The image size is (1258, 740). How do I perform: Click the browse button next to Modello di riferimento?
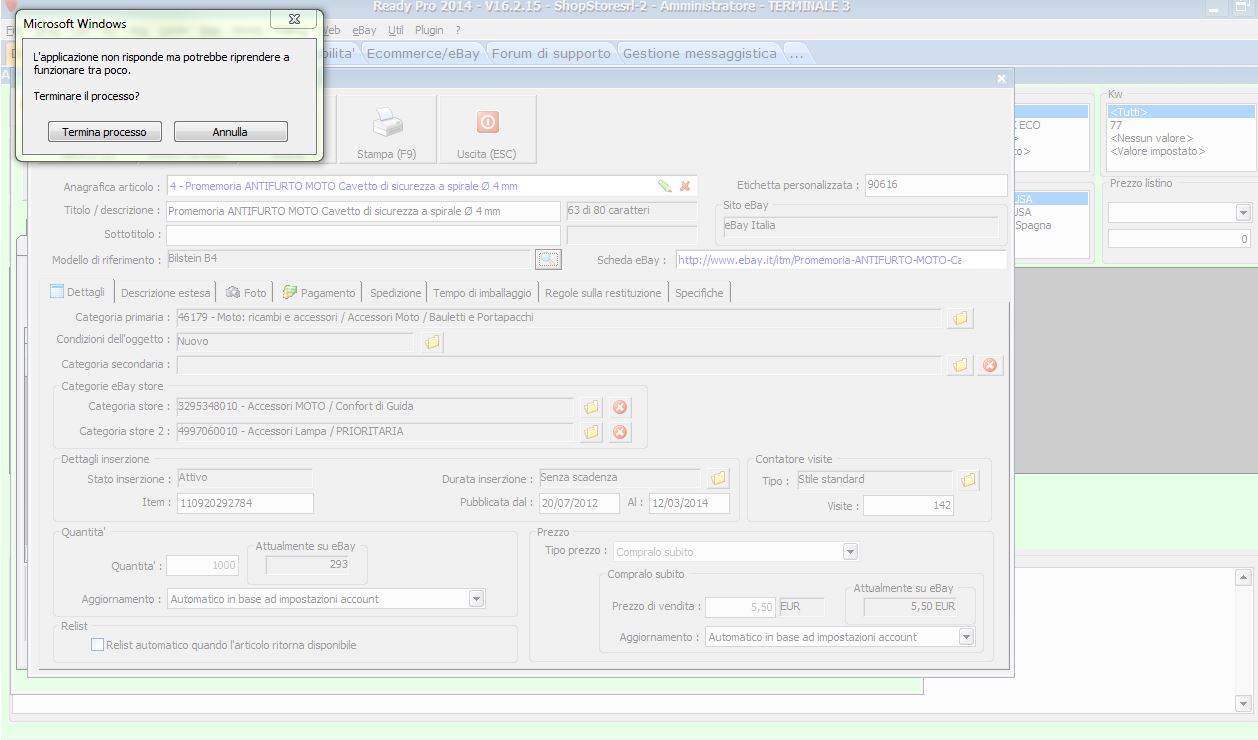click(548, 260)
